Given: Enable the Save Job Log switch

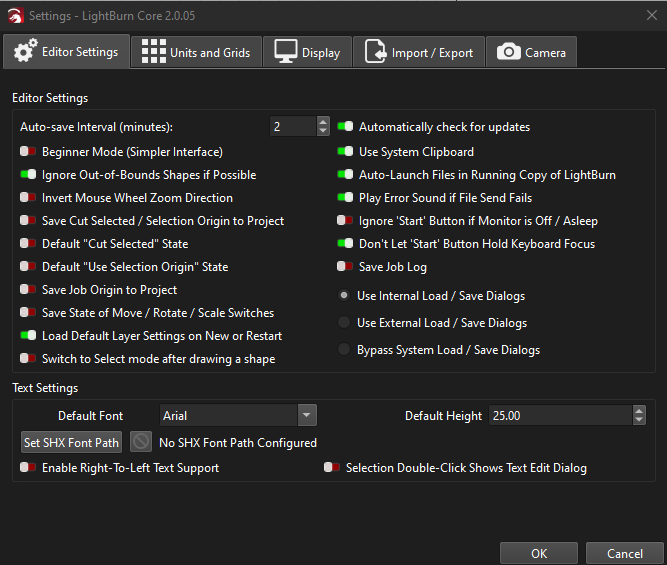Looking at the screenshot, I should tap(345, 267).
